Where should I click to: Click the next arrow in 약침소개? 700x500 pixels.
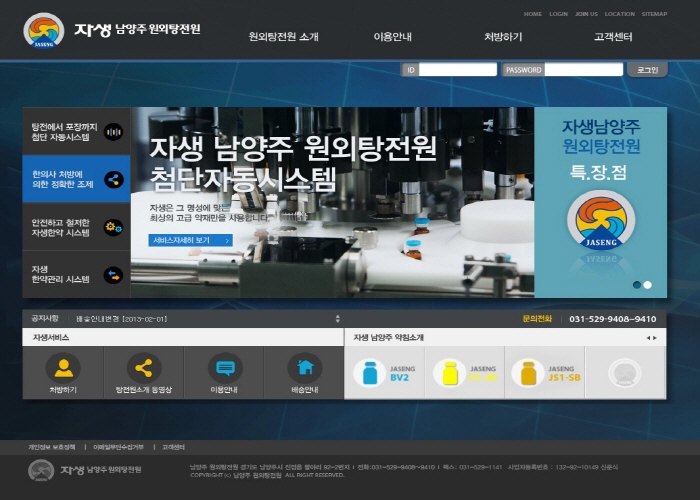click(655, 338)
